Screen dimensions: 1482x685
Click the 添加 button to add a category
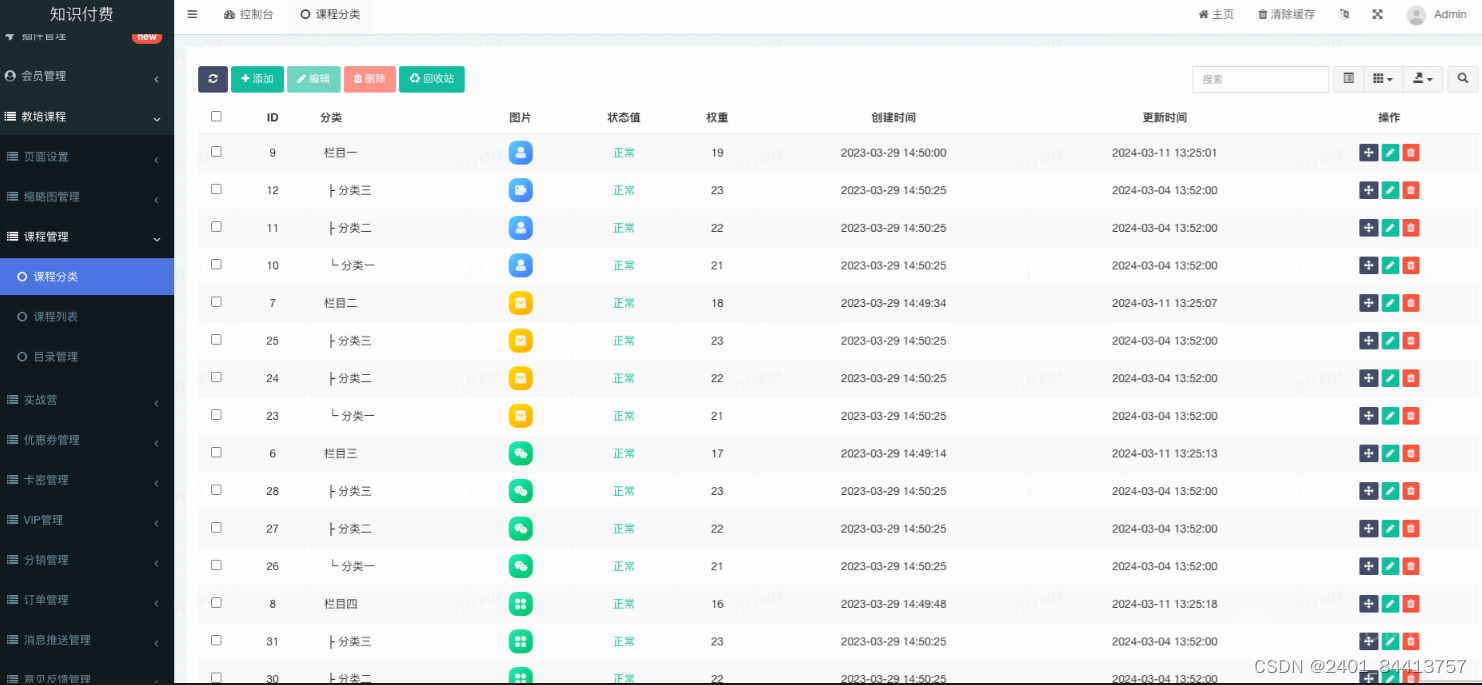[257, 78]
